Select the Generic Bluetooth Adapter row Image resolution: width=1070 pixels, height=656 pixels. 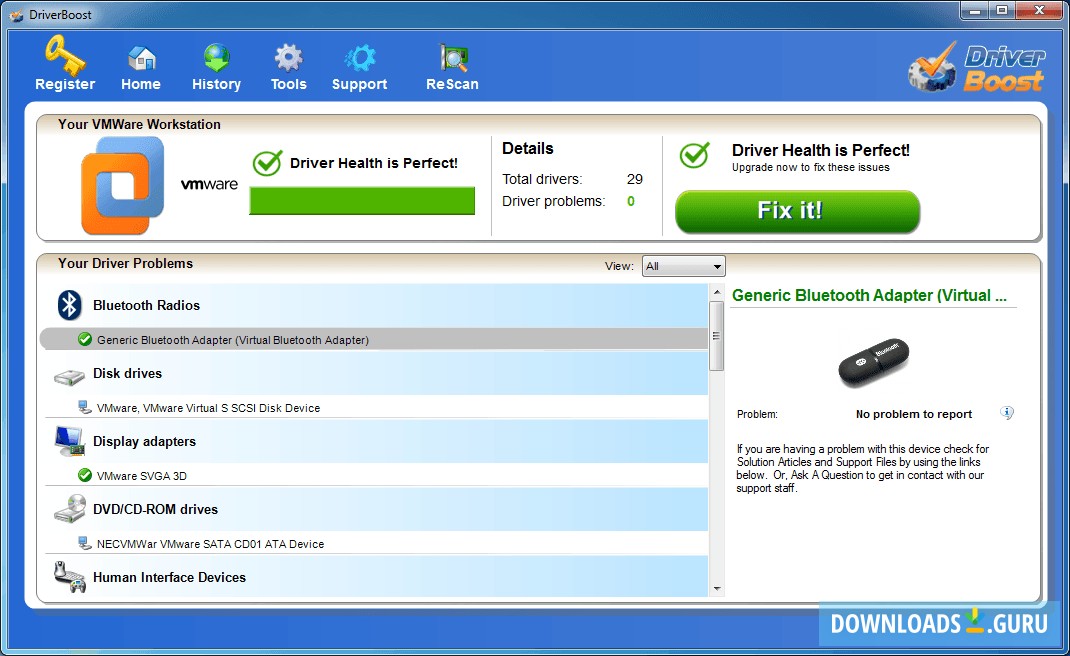tap(374, 339)
